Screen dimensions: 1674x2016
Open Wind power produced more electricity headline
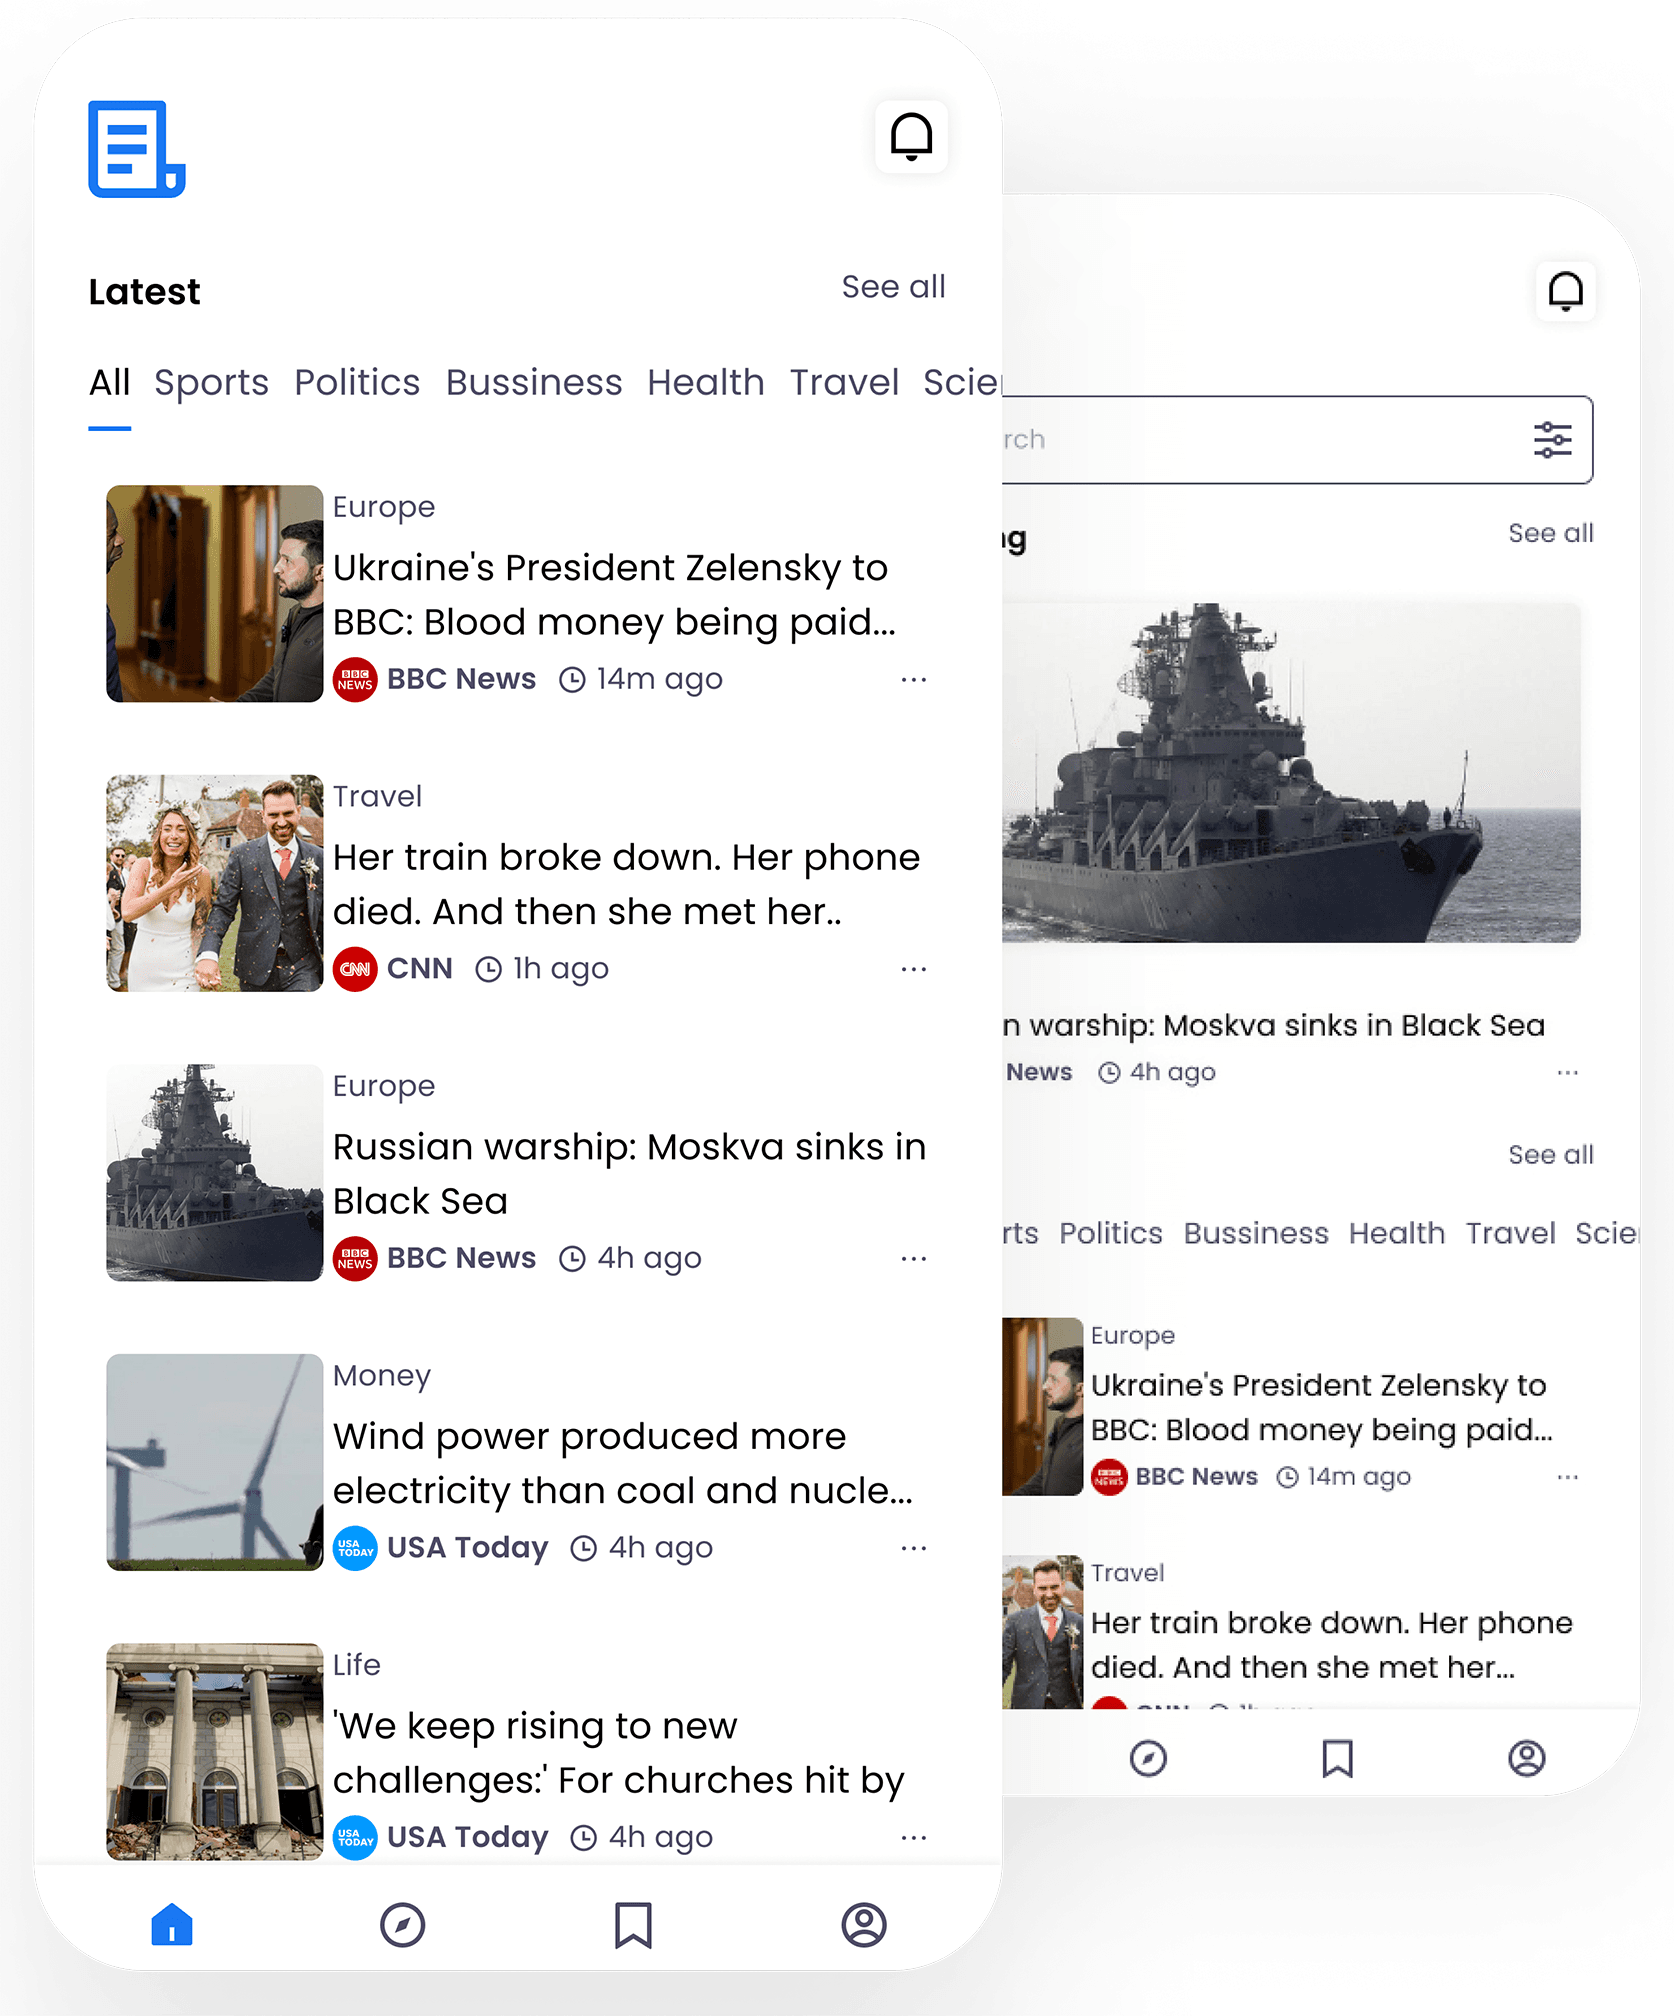coord(622,1463)
